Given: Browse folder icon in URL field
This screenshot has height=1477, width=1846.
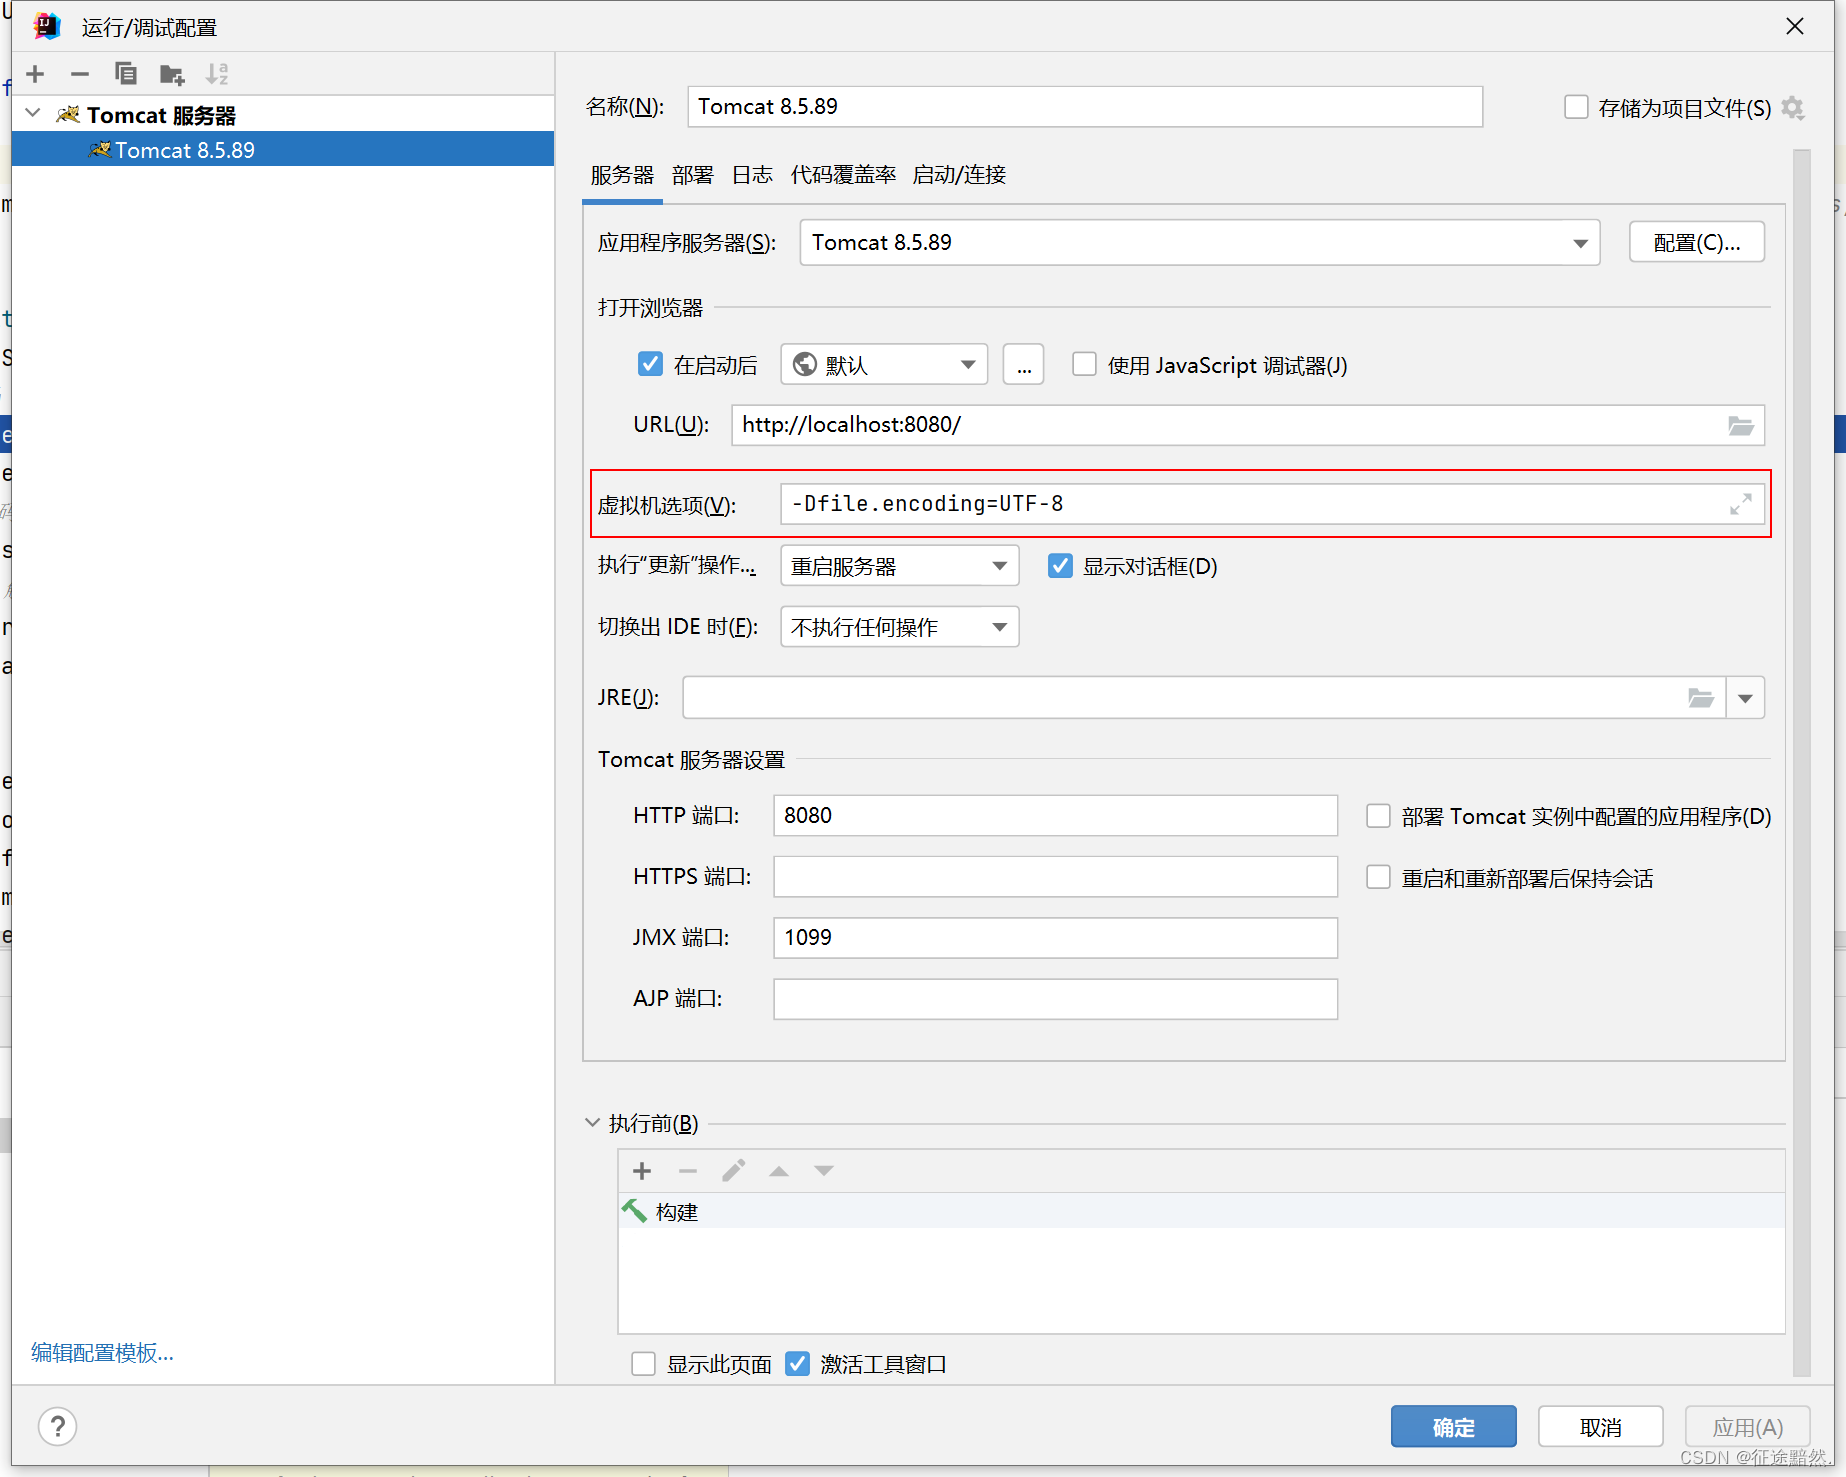Looking at the screenshot, I should point(1741,426).
